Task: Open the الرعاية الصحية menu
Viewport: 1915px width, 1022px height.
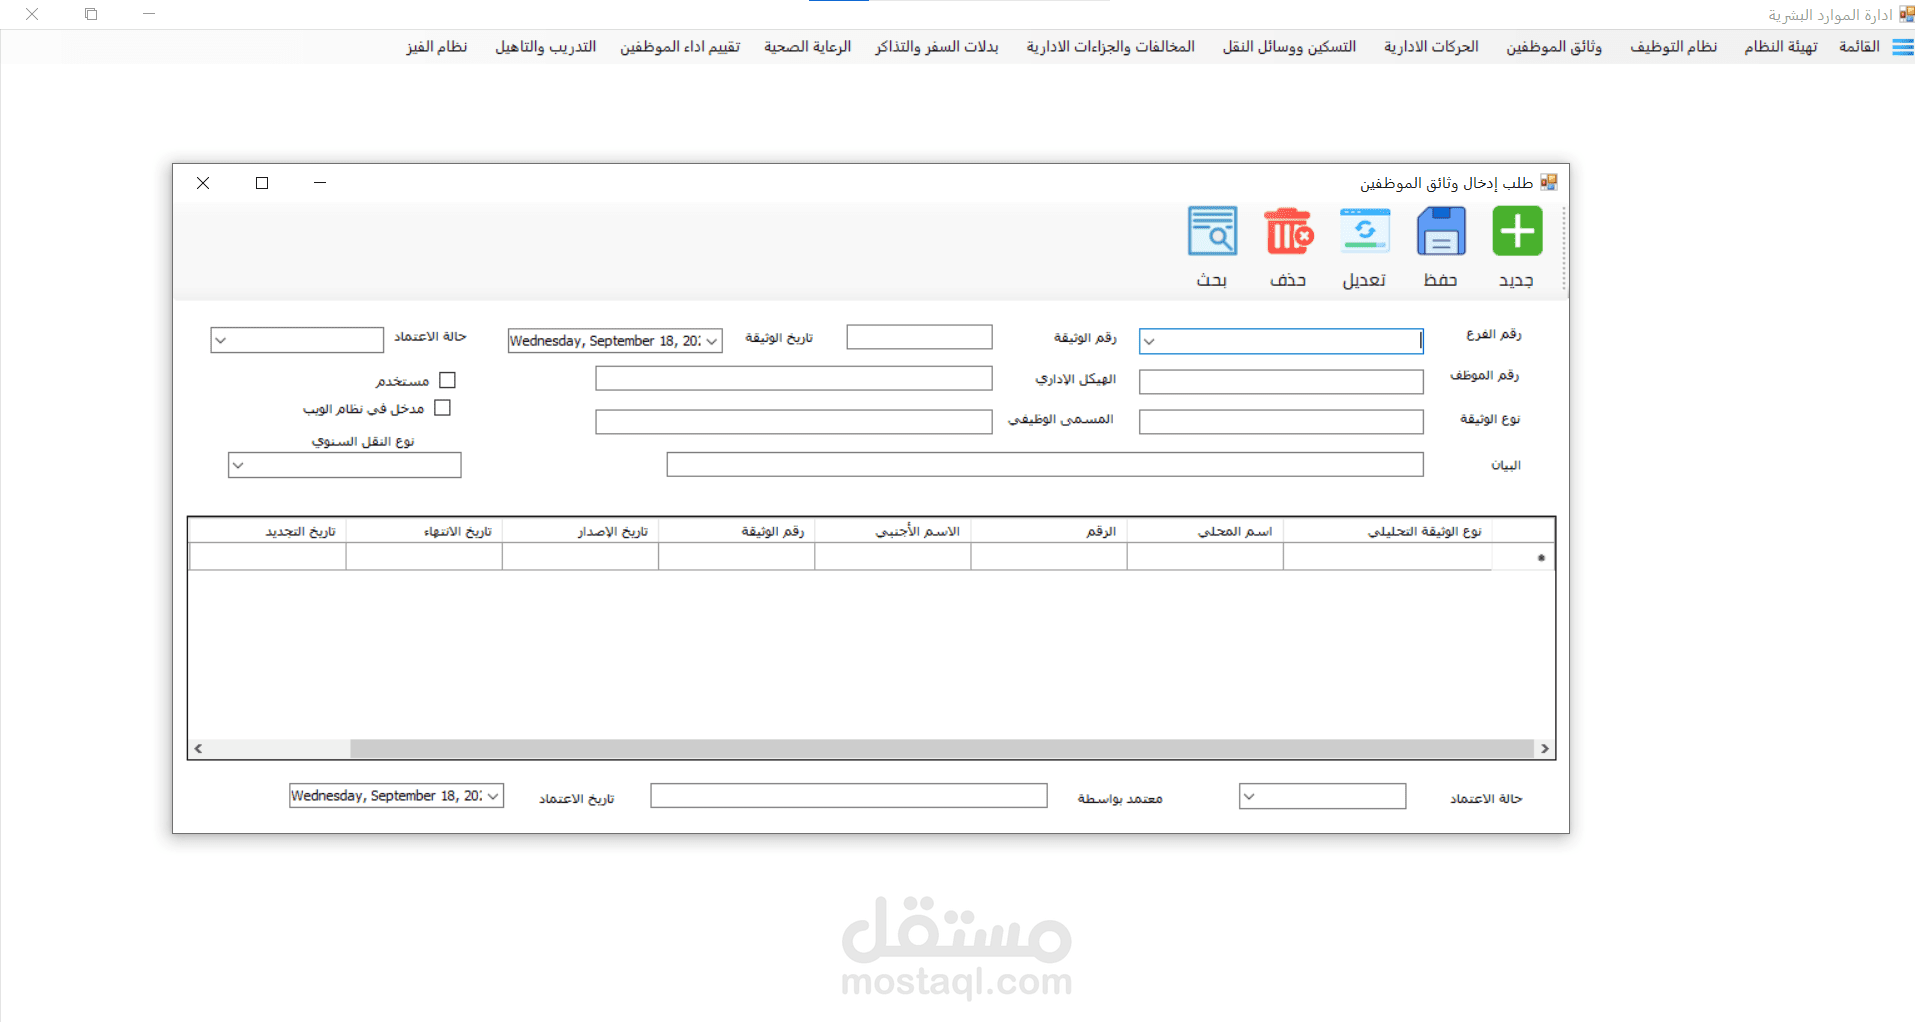Action: point(807,47)
